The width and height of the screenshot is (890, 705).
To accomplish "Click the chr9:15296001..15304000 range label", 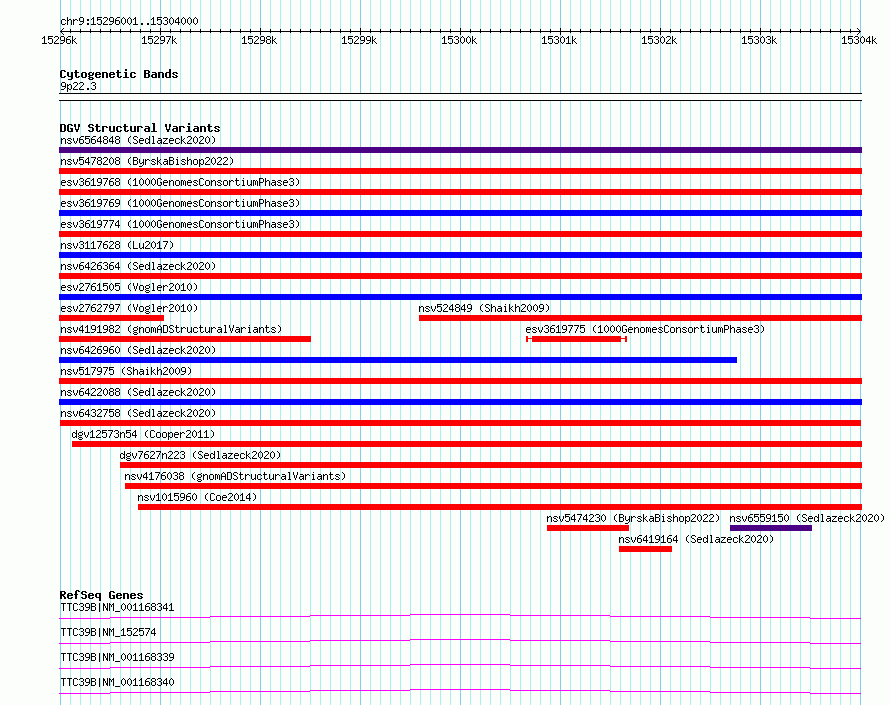I will 129,22.
